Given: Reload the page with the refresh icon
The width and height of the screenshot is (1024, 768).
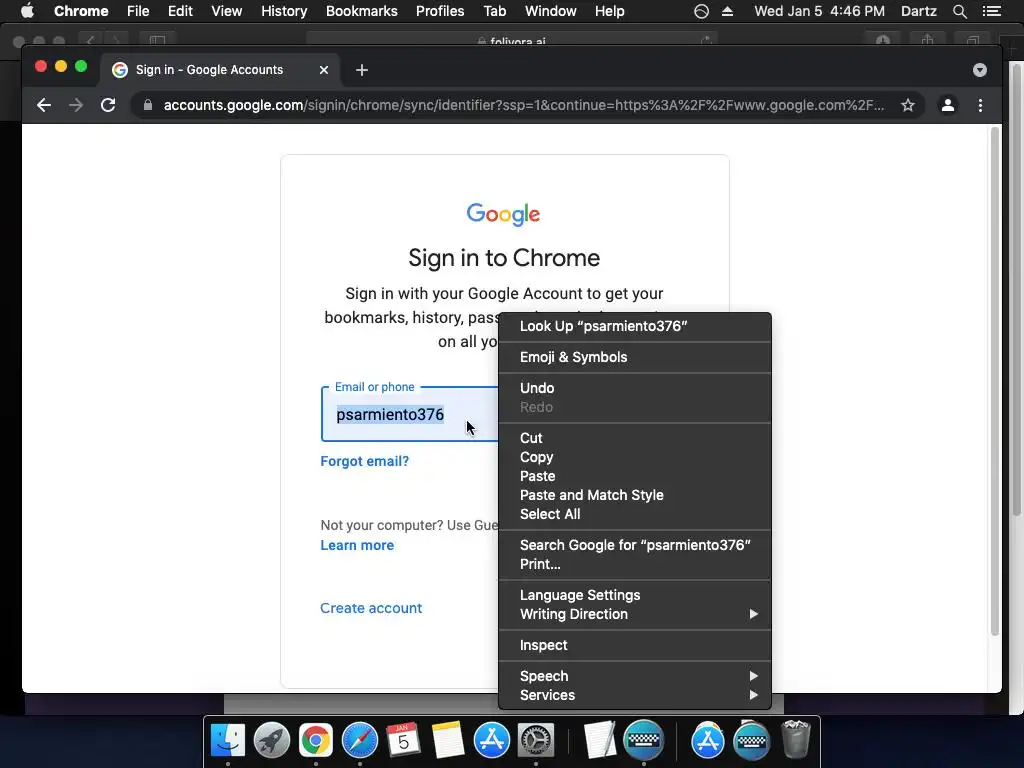Looking at the screenshot, I should click(x=108, y=105).
